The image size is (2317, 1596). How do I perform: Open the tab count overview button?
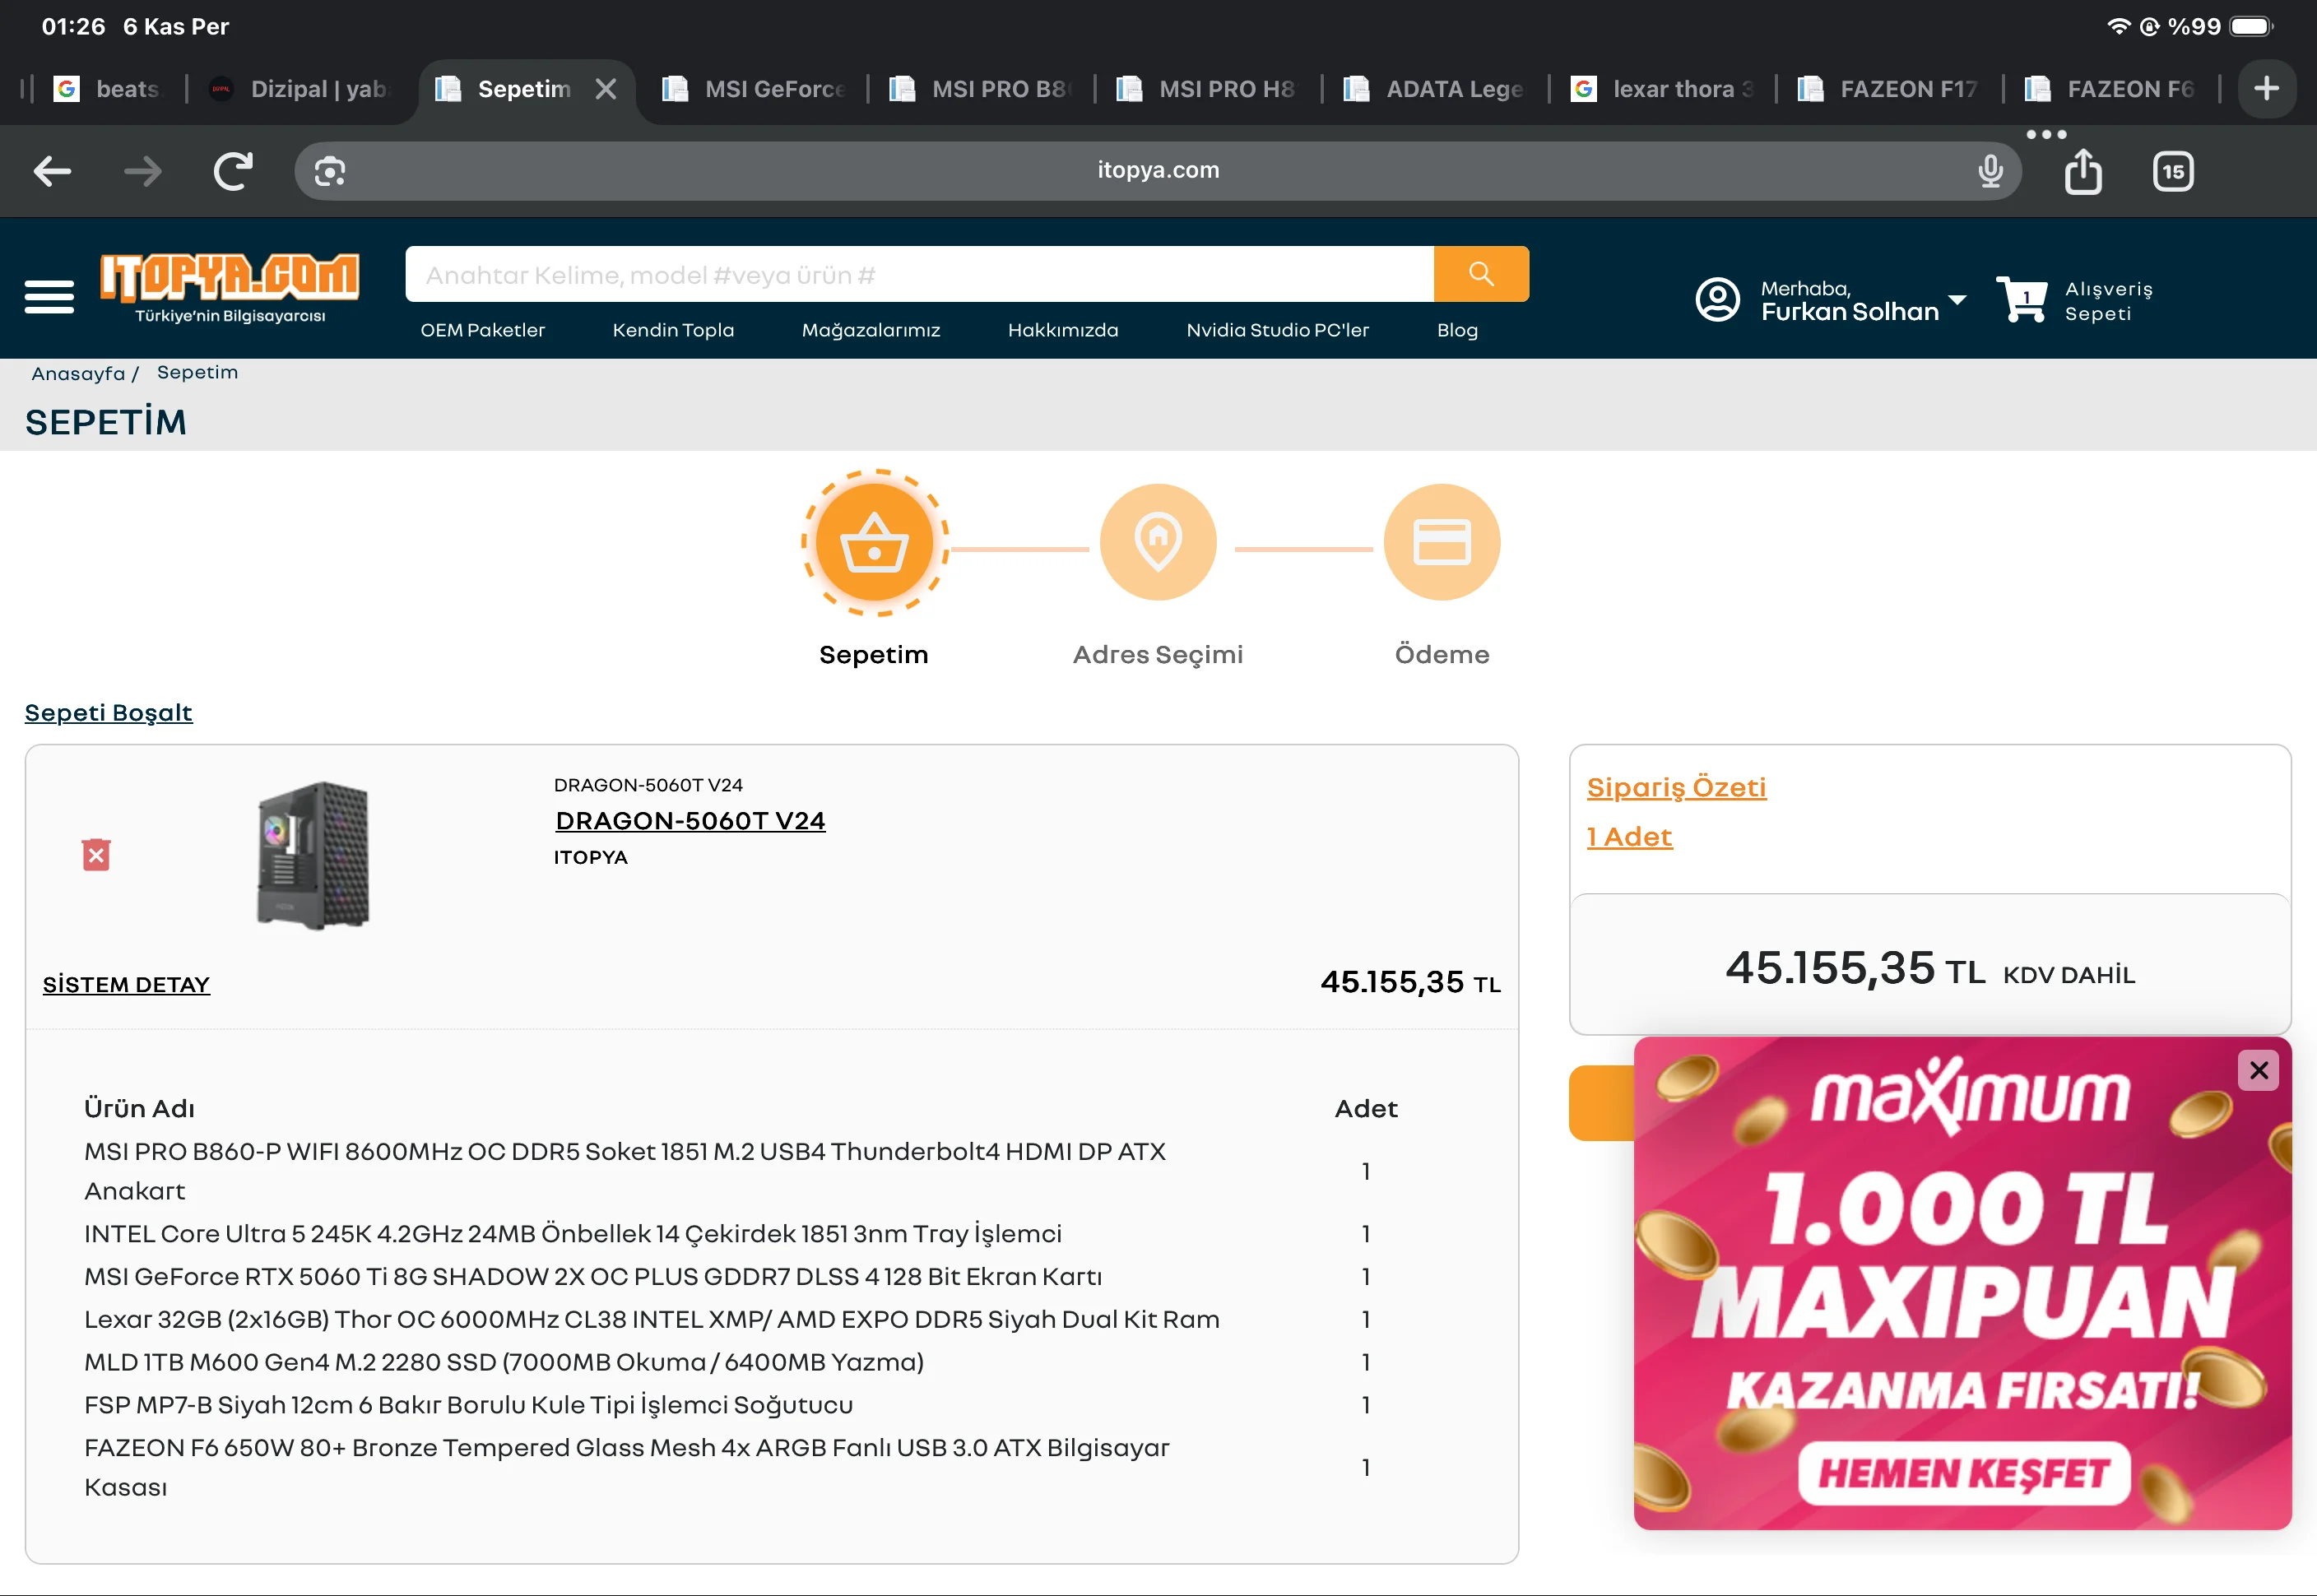(2172, 171)
